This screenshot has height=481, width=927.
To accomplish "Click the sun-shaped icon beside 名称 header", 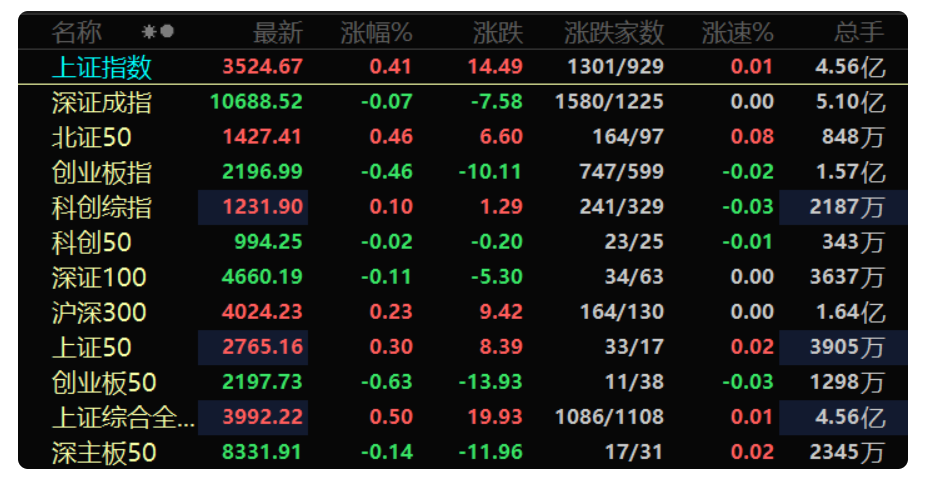I will click(149, 31).
